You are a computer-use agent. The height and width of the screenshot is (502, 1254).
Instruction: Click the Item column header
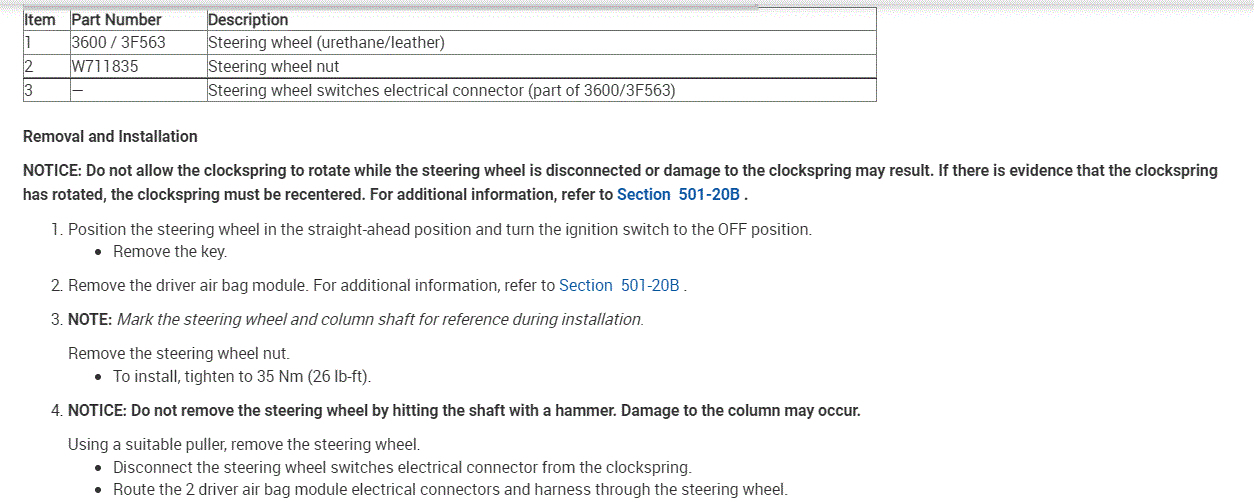(40, 19)
